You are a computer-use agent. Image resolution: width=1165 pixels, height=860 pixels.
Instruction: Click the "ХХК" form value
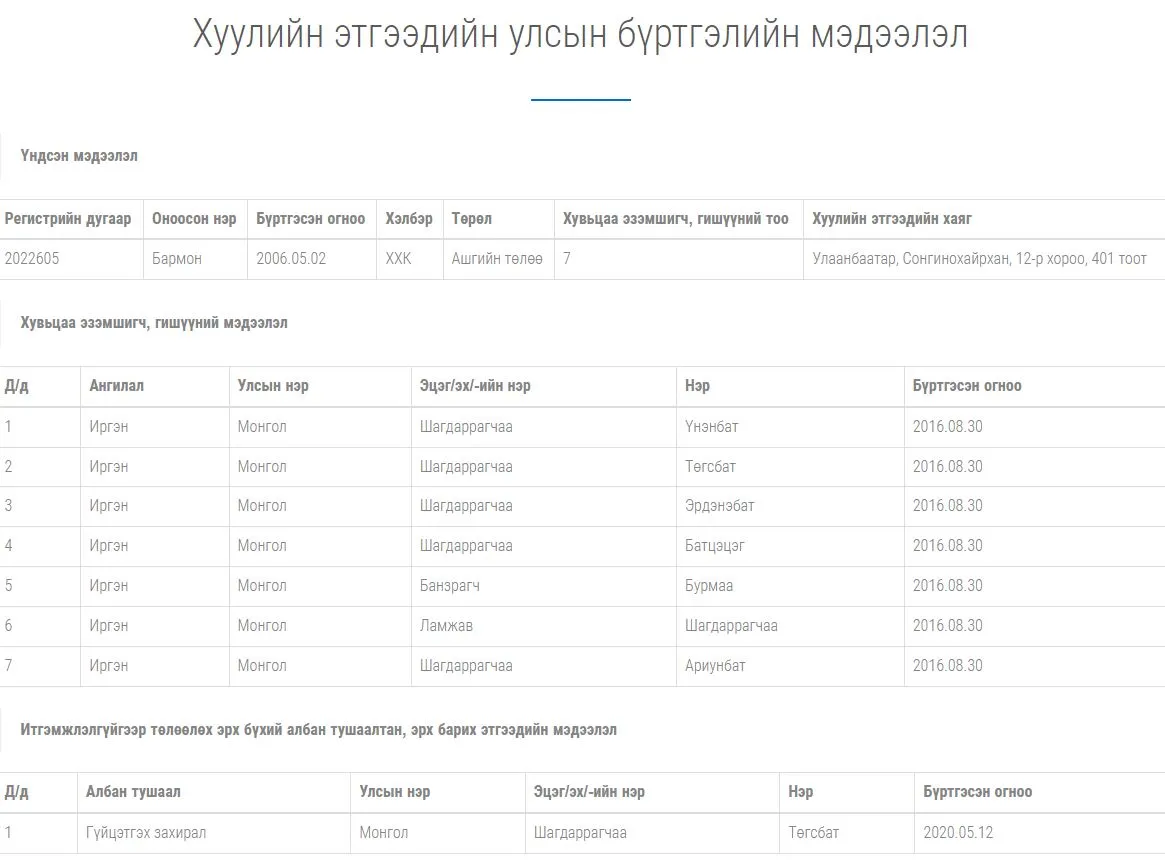(398, 259)
